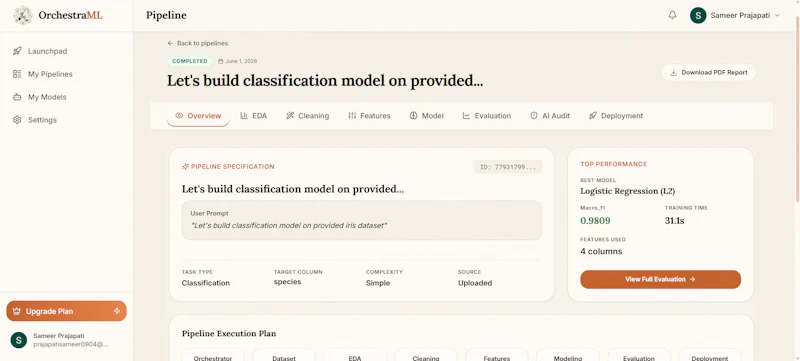Open notifications bell icon
Image resolution: width=800 pixels, height=361 pixels.
672,15
